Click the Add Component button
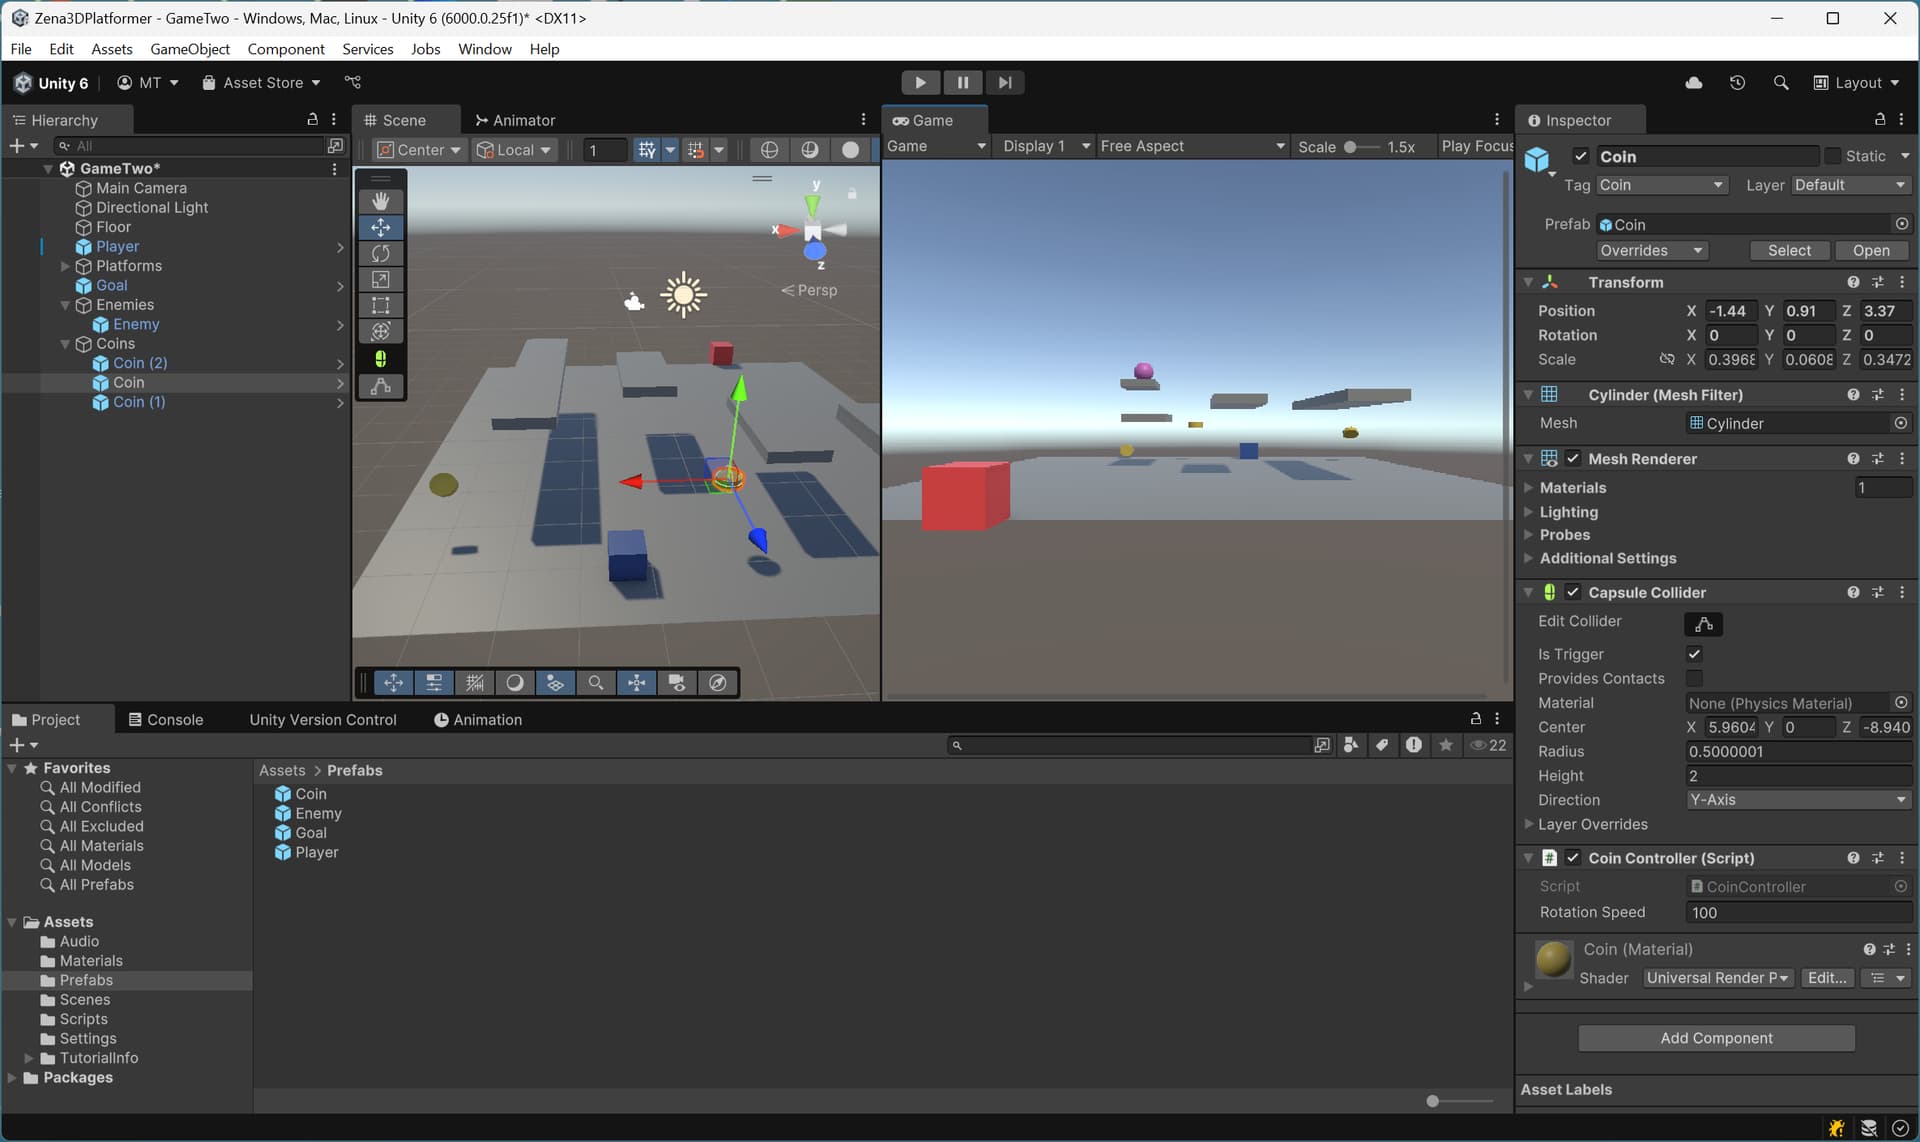The height and width of the screenshot is (1142, 1920). point(1716,1038)
